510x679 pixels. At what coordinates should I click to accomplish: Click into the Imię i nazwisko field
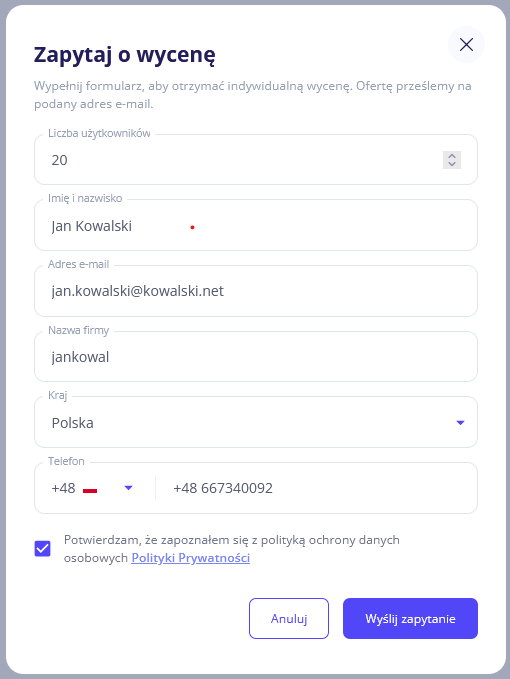click(256, 225)
